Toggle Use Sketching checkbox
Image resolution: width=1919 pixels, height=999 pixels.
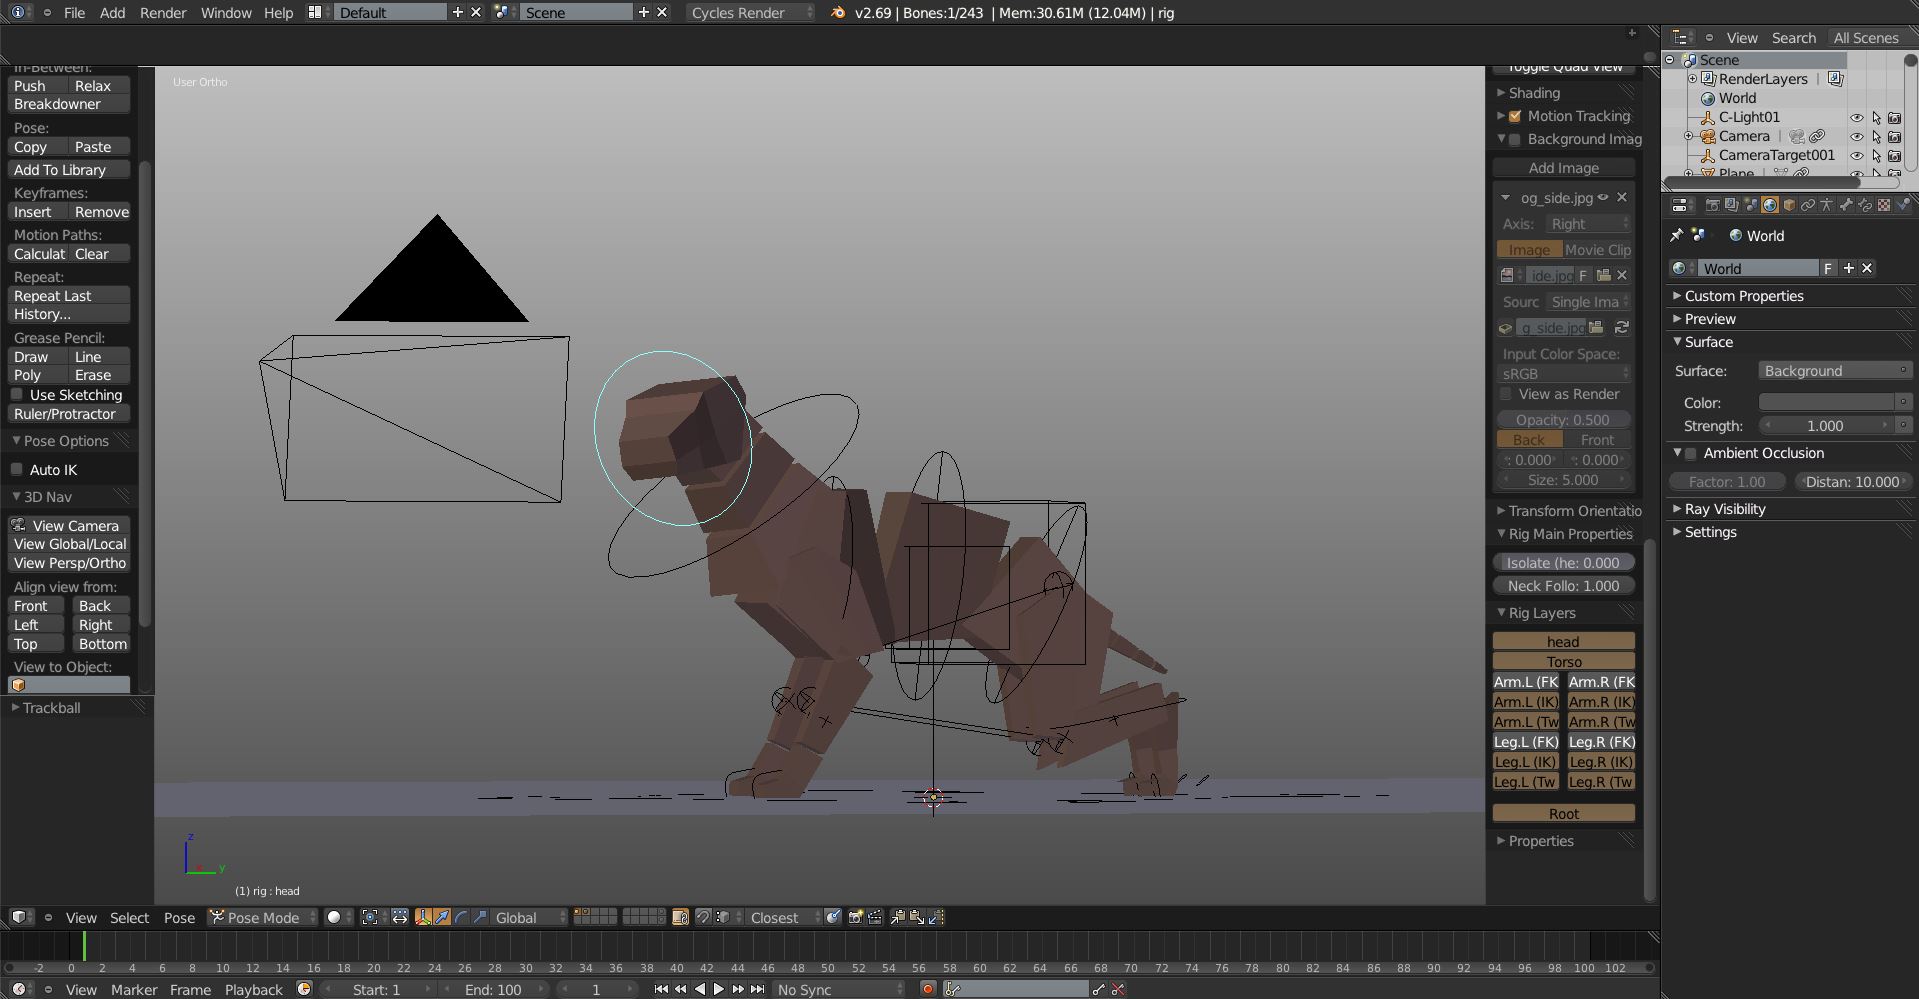pos(17,395)
